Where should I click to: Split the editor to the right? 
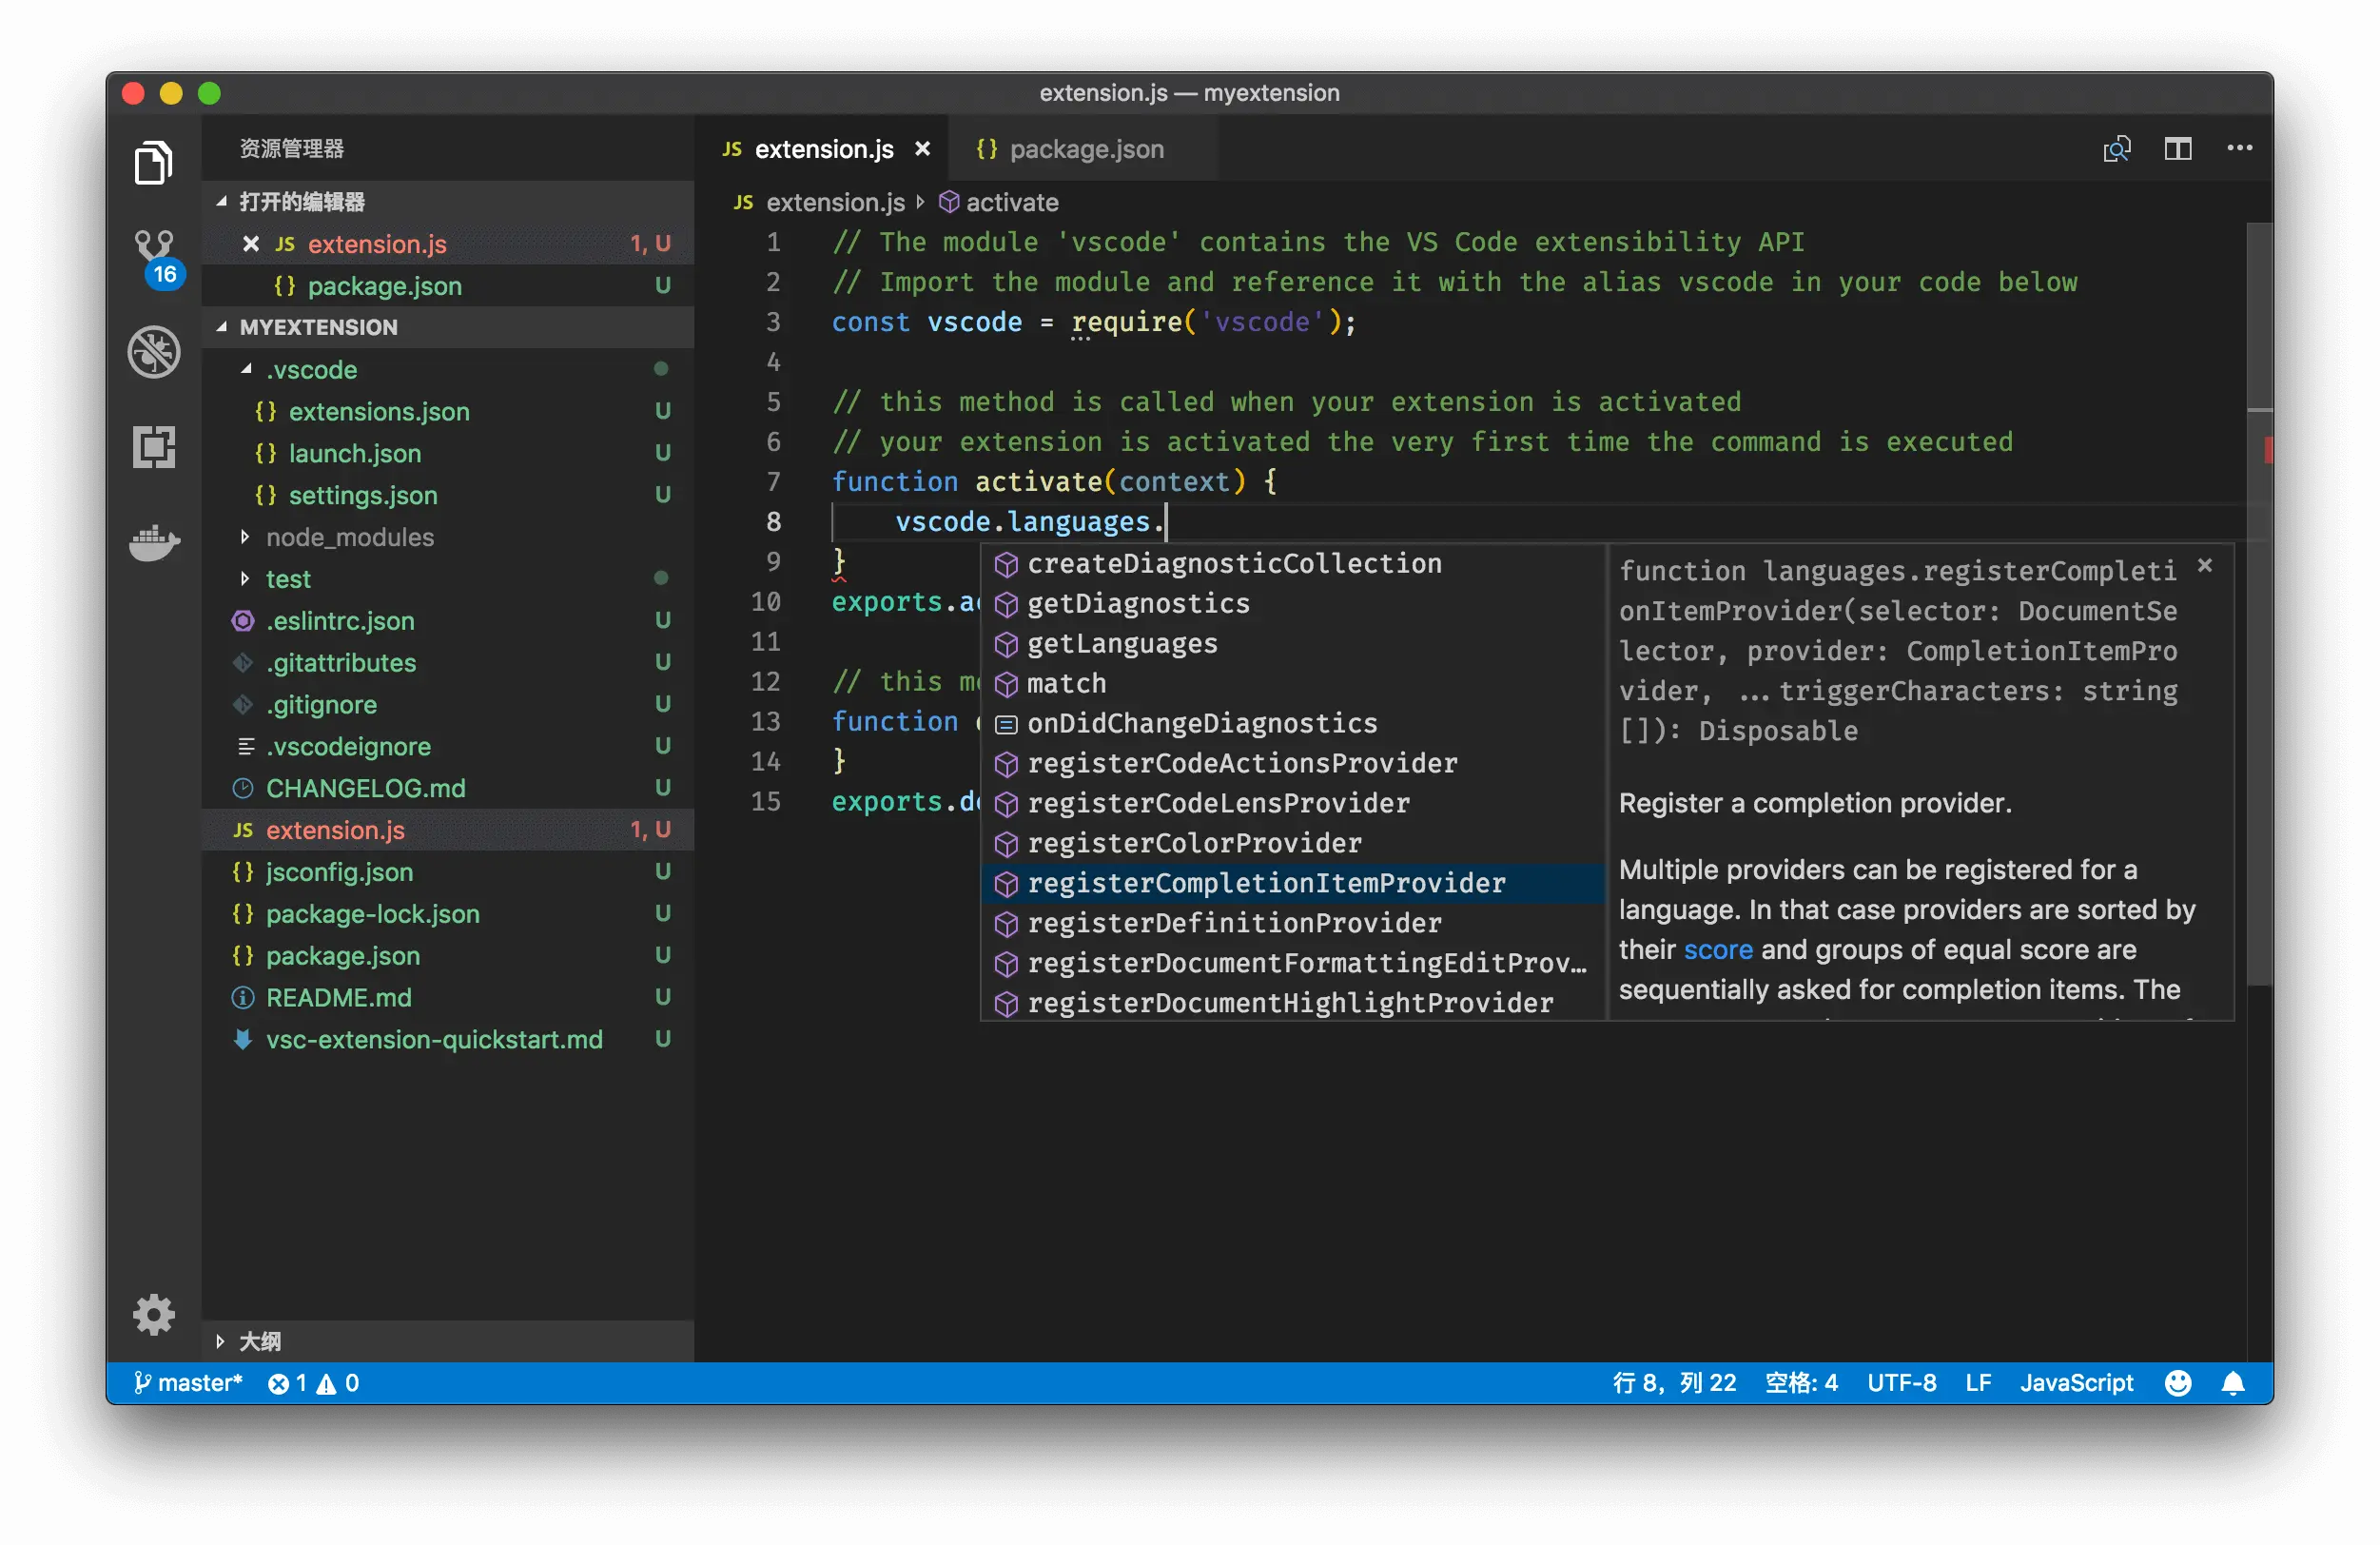pos(2178,149)
